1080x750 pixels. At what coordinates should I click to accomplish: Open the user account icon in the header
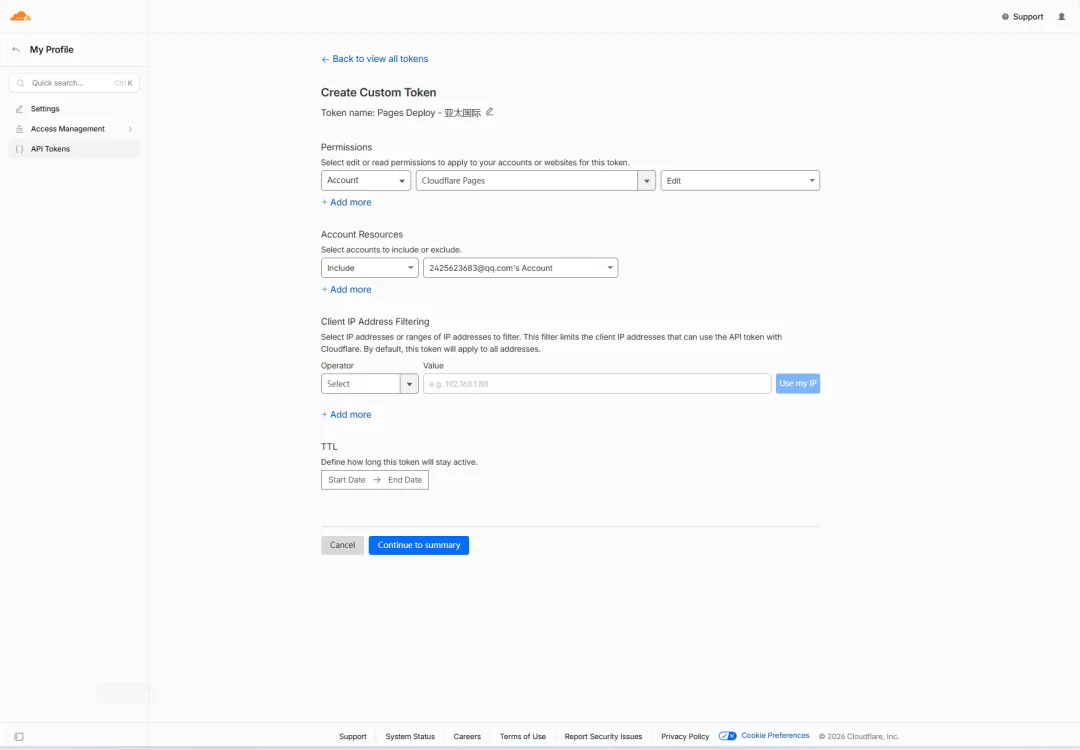(x=1061, y=17)
